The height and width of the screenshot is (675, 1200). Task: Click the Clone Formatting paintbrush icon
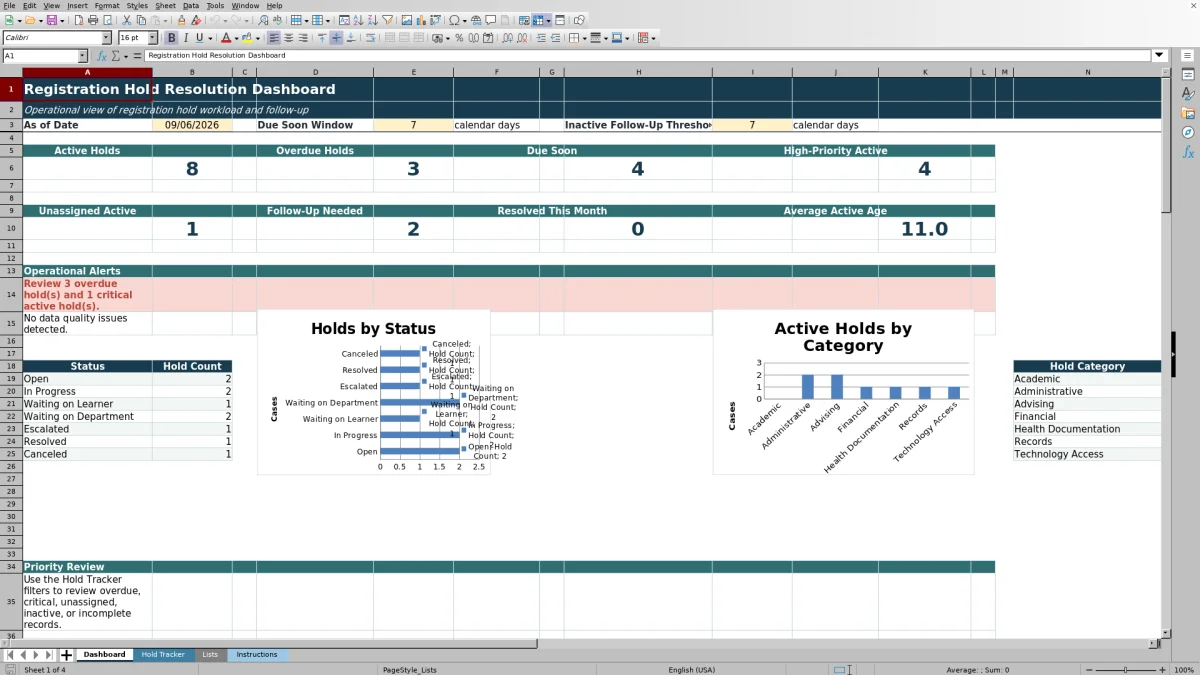[x=181, y=20]
